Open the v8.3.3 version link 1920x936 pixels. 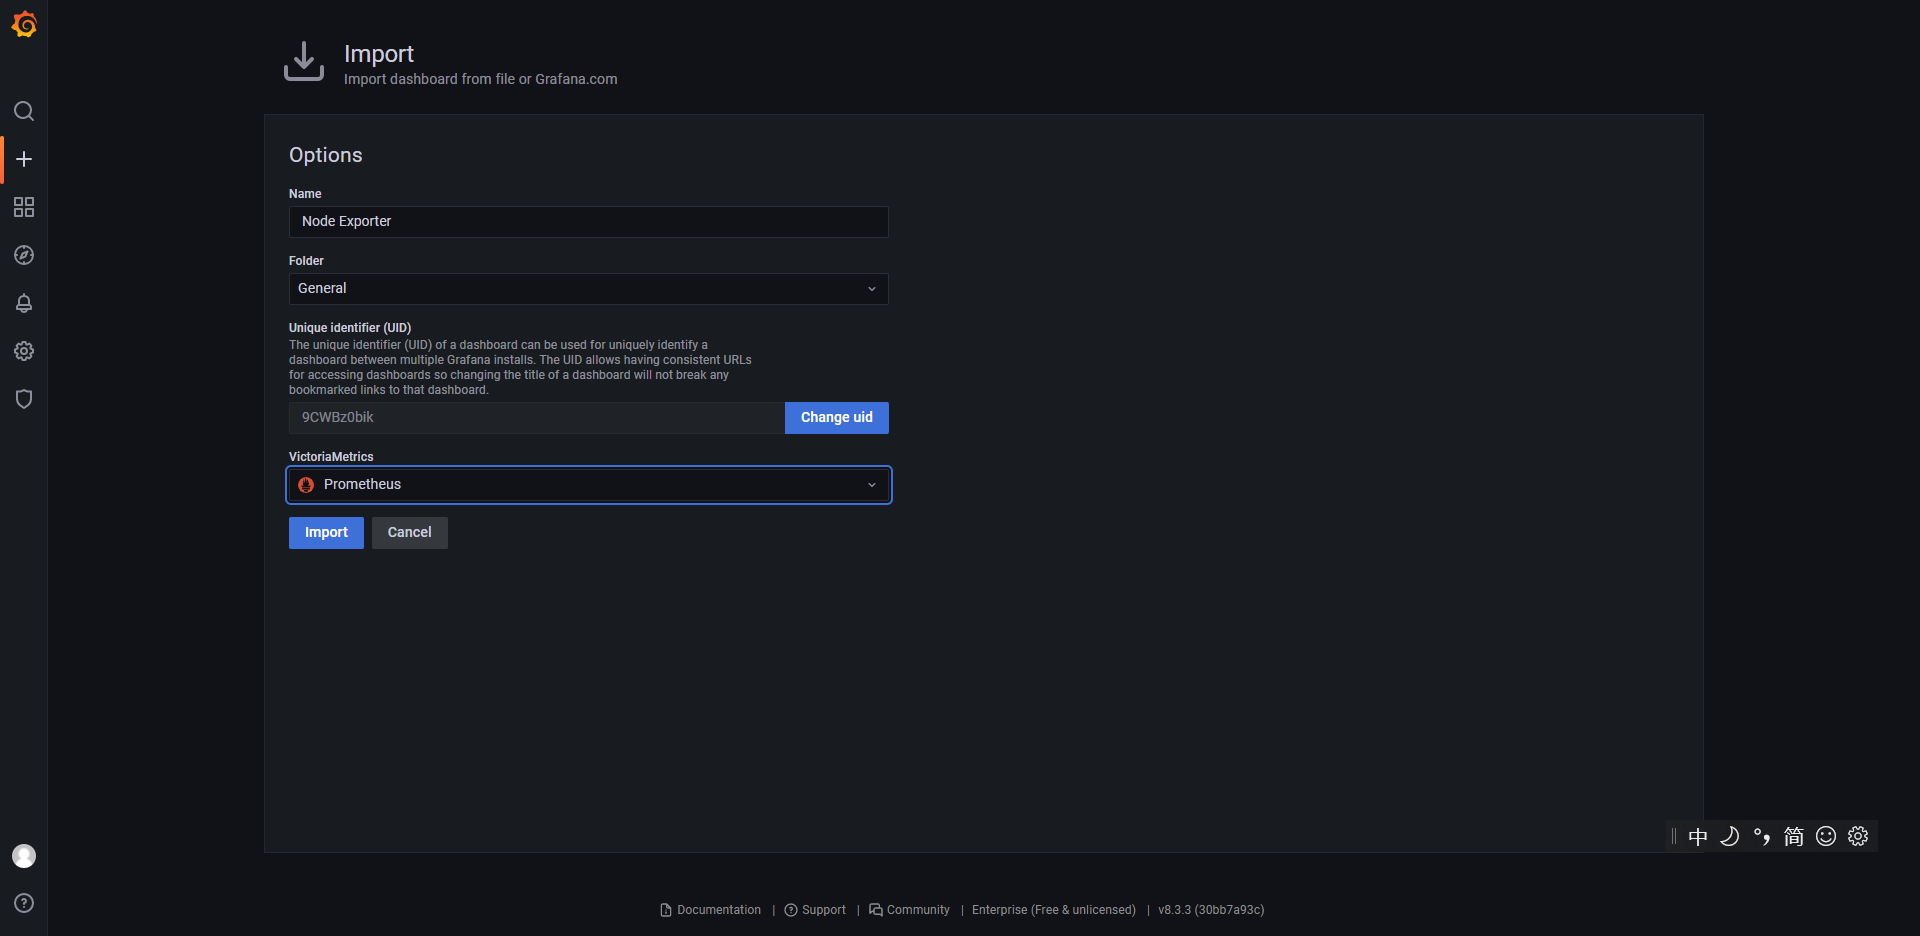[1211, 910]
